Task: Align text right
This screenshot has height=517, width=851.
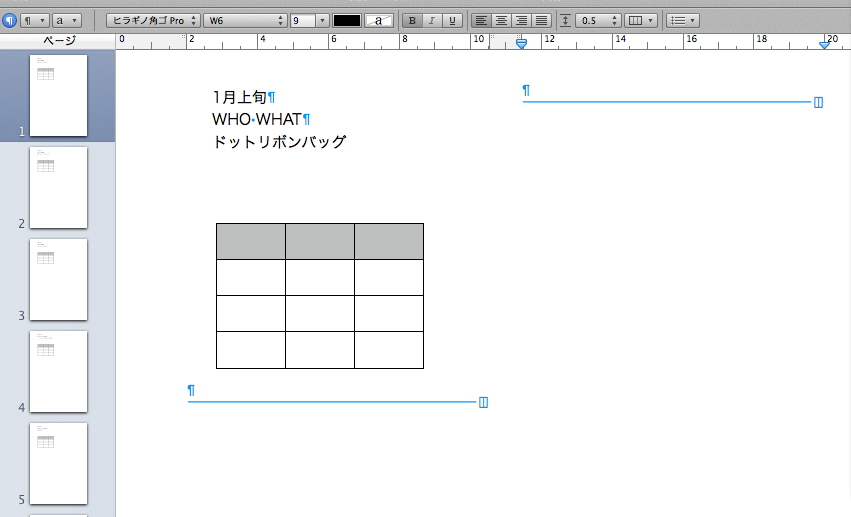Action: click(521, 21)
